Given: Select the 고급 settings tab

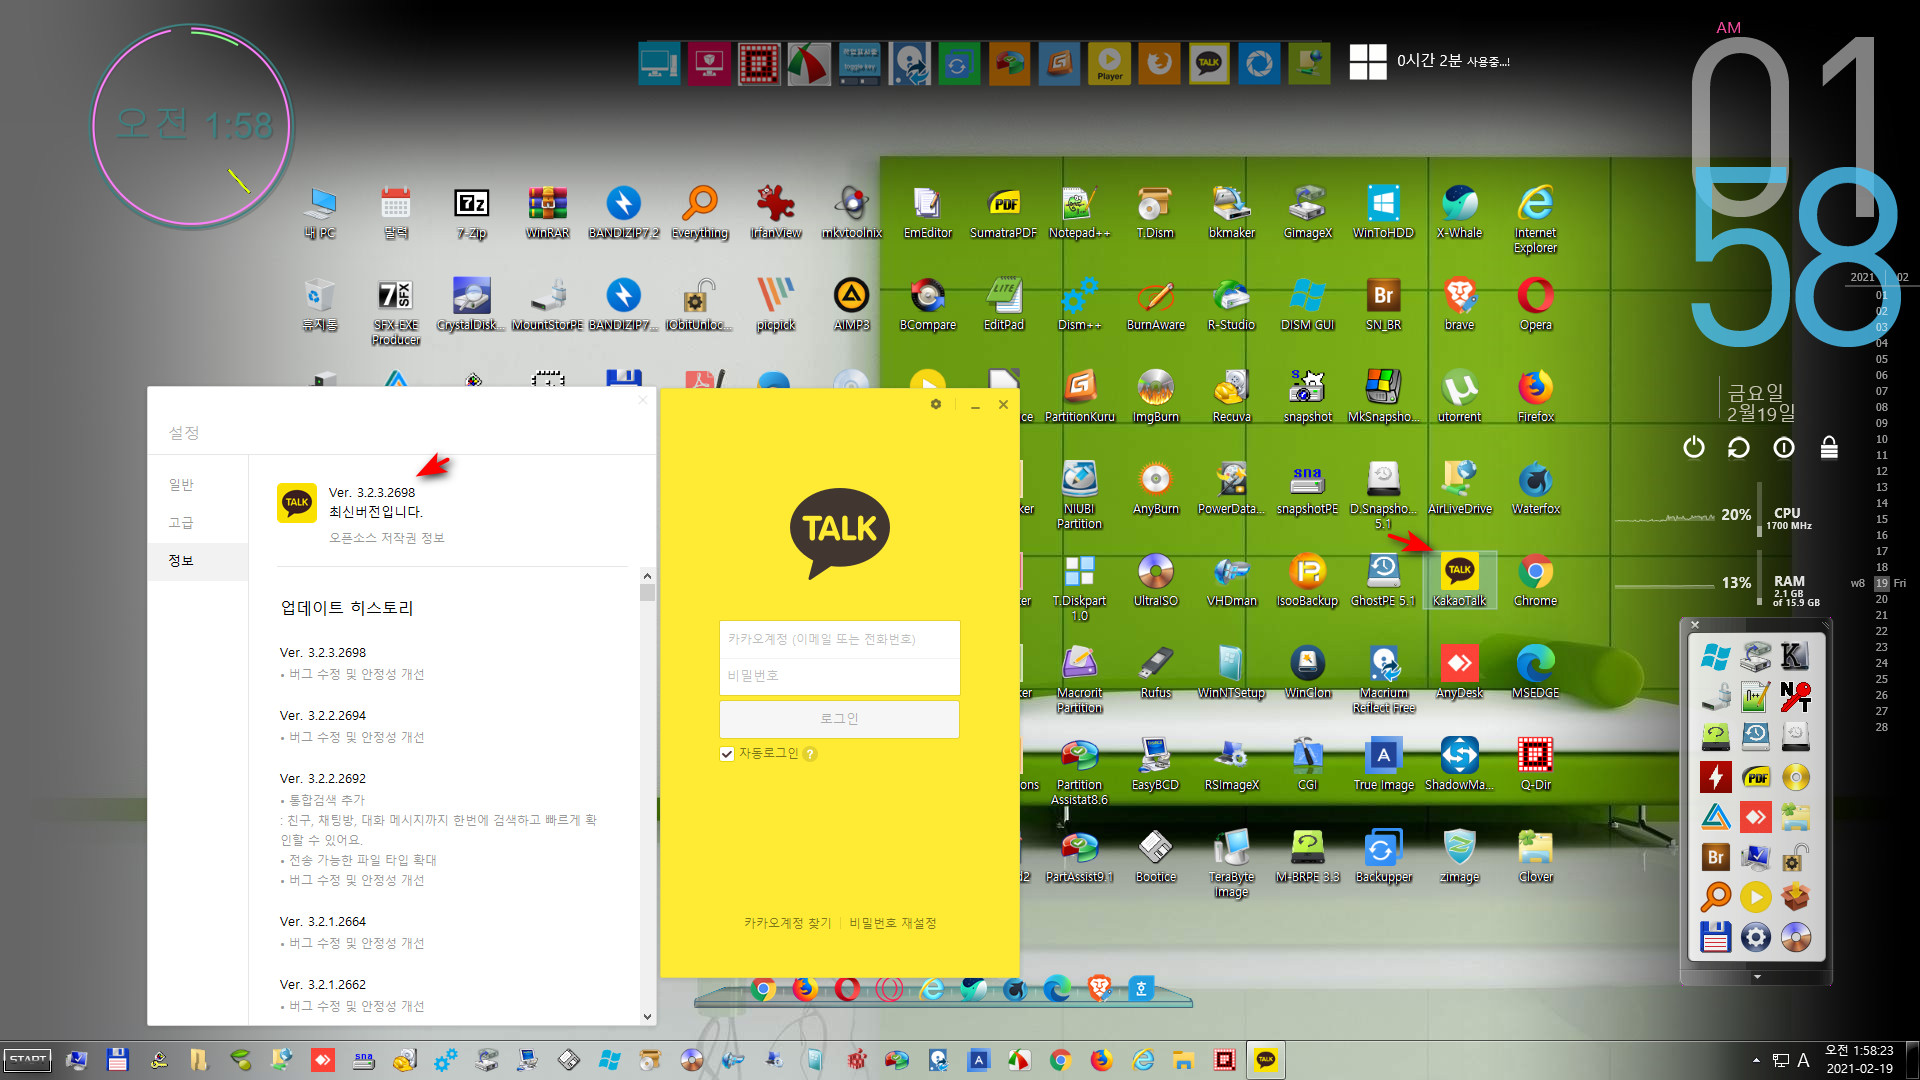Looking at the screenshot, I should tap(181, 523).
